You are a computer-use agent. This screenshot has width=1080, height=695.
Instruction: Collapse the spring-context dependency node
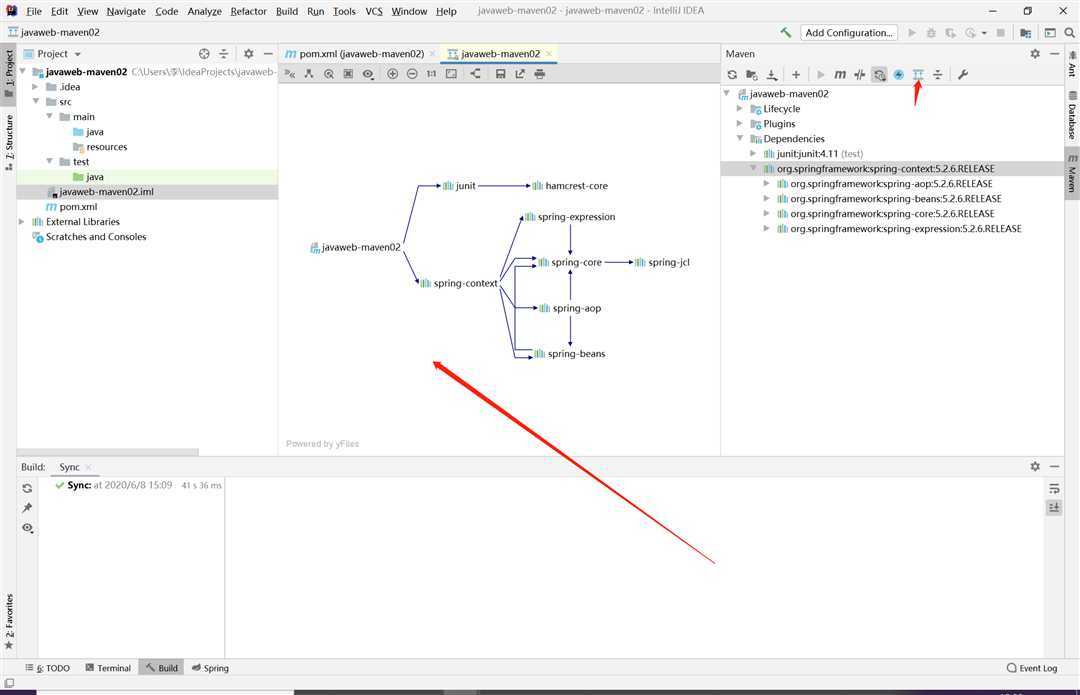coord(754,169)
